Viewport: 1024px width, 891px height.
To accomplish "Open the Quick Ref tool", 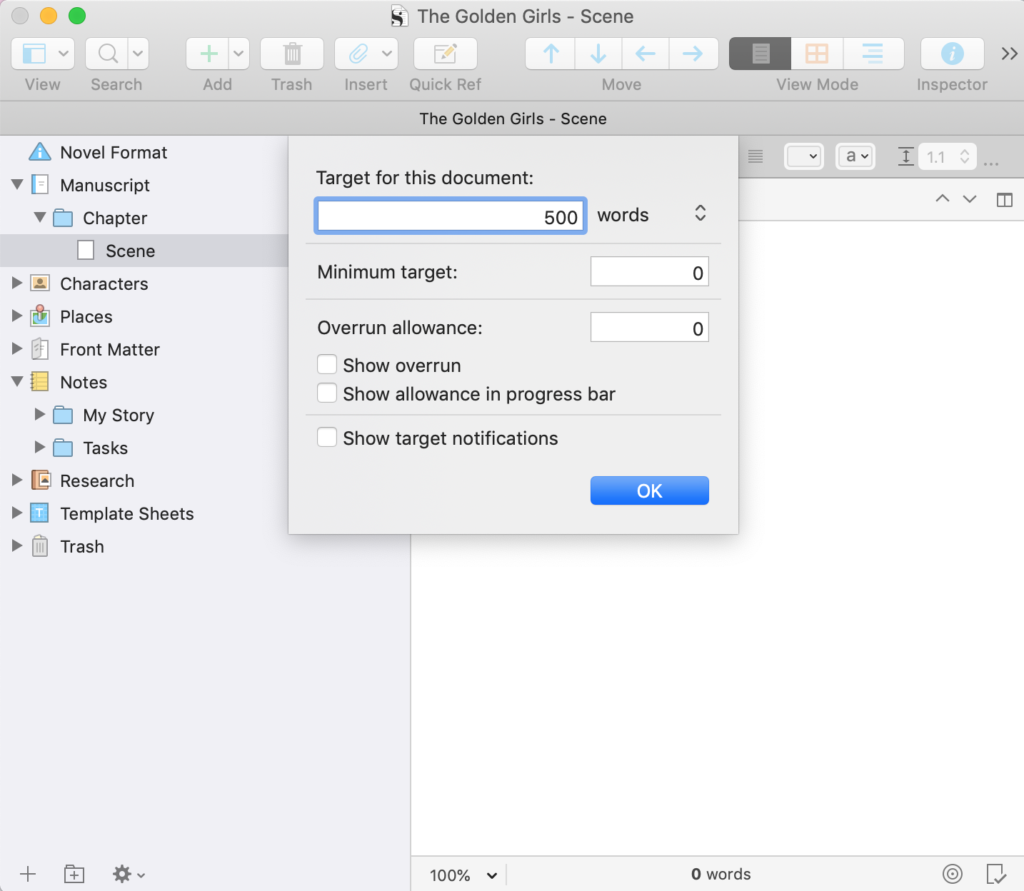I will [445, 54].
